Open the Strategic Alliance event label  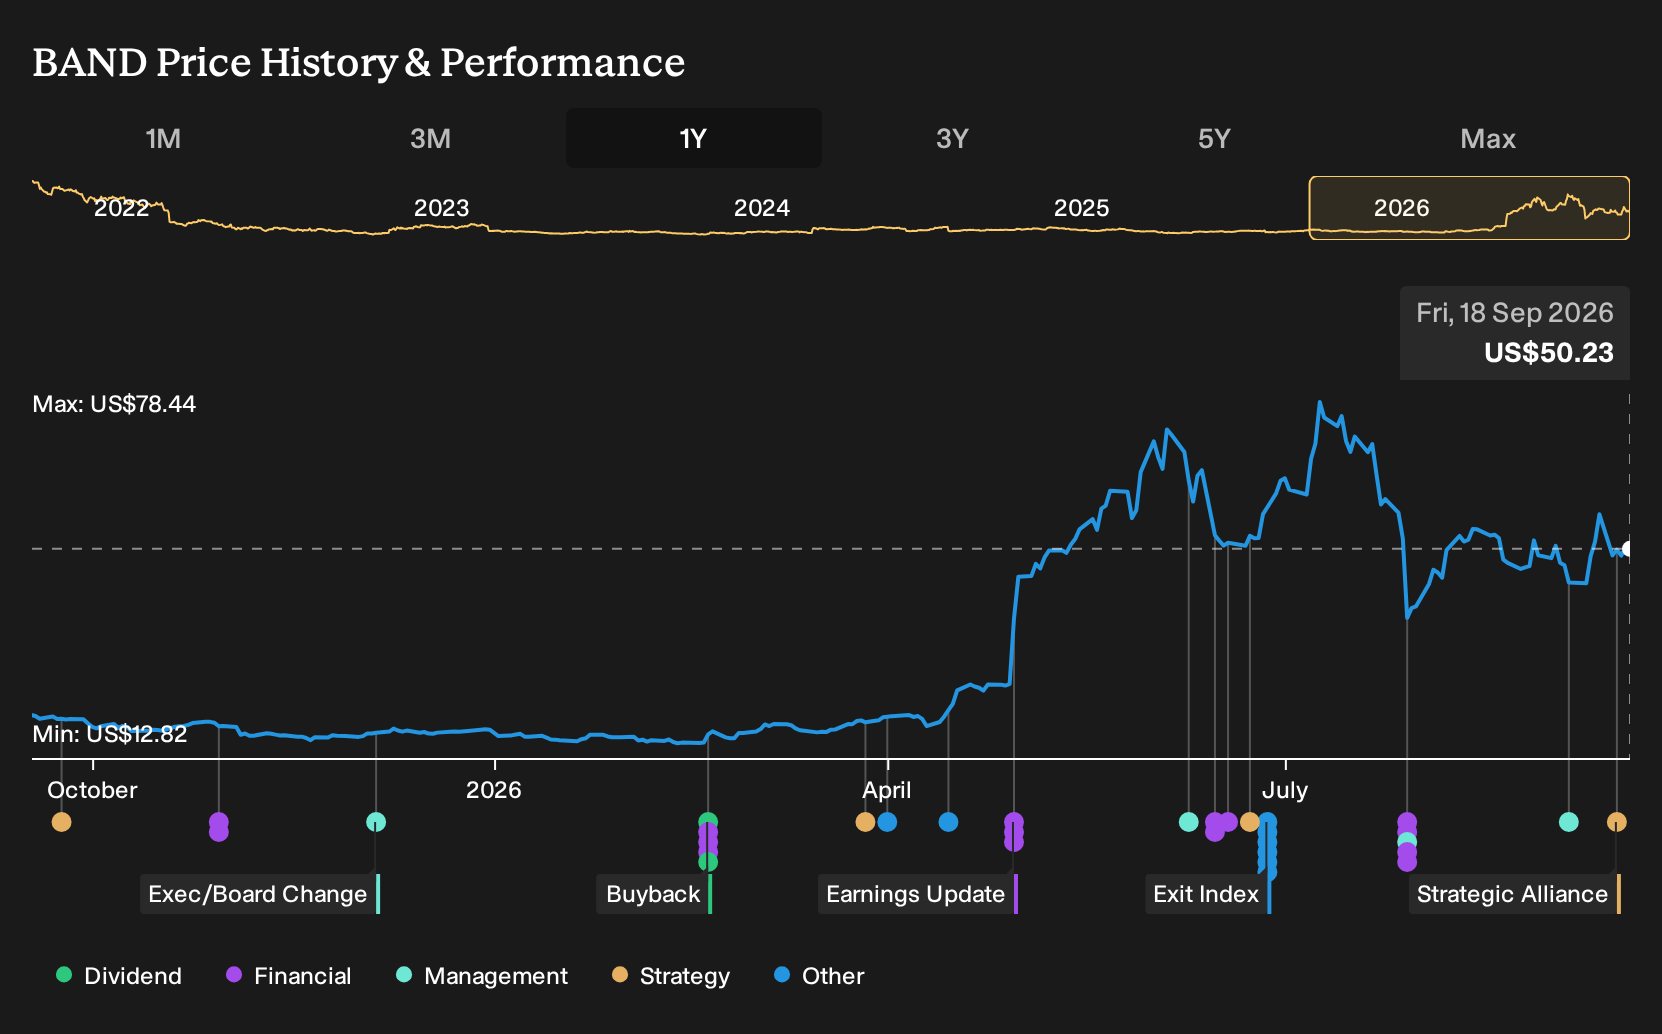pos(1515,894)
